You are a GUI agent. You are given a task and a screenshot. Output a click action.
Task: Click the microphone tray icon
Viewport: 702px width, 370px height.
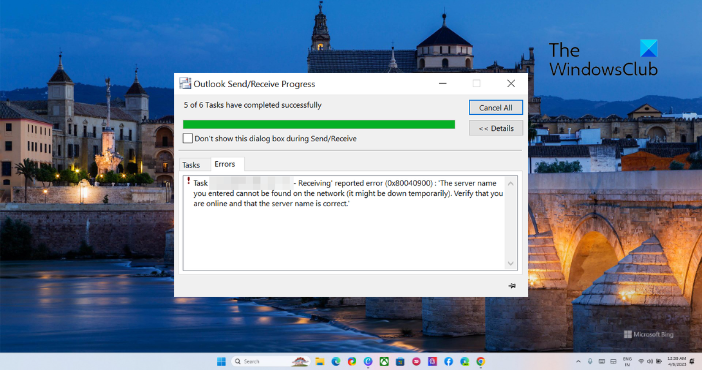tap(590, 361)
